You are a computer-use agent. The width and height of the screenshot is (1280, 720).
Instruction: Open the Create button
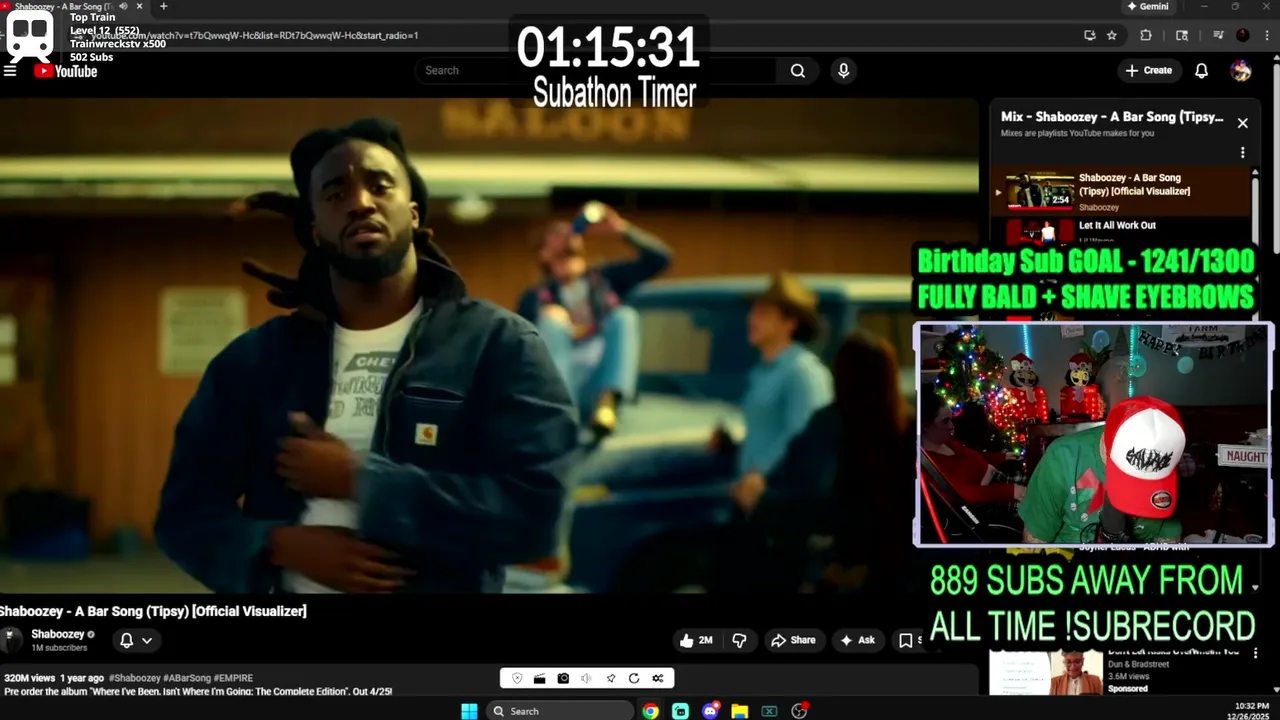coord(1148,71)
